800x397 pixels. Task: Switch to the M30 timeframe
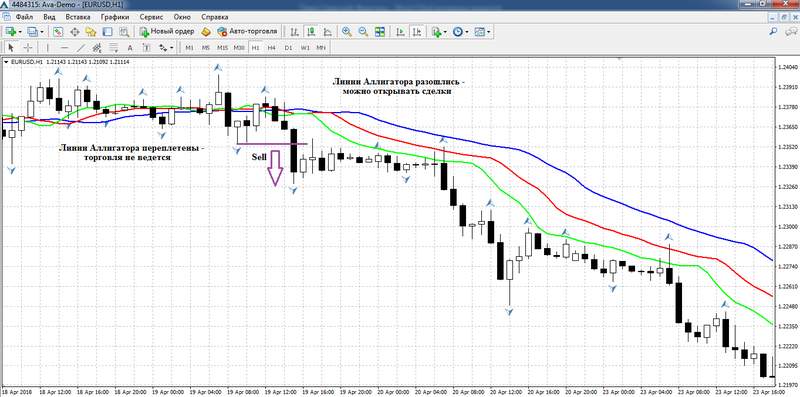pyautogui.click(x=239, y=47)
